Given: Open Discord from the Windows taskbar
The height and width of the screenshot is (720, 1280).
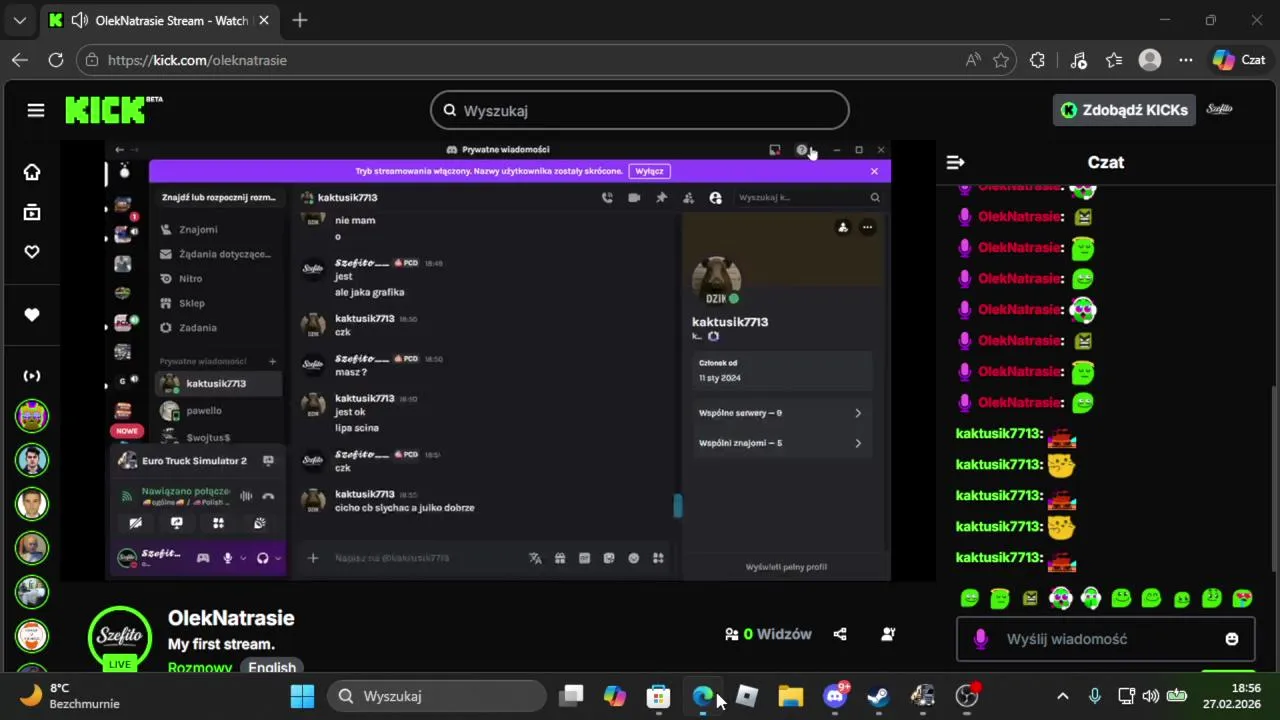Looking at the screenshot, I should (835, 696).
